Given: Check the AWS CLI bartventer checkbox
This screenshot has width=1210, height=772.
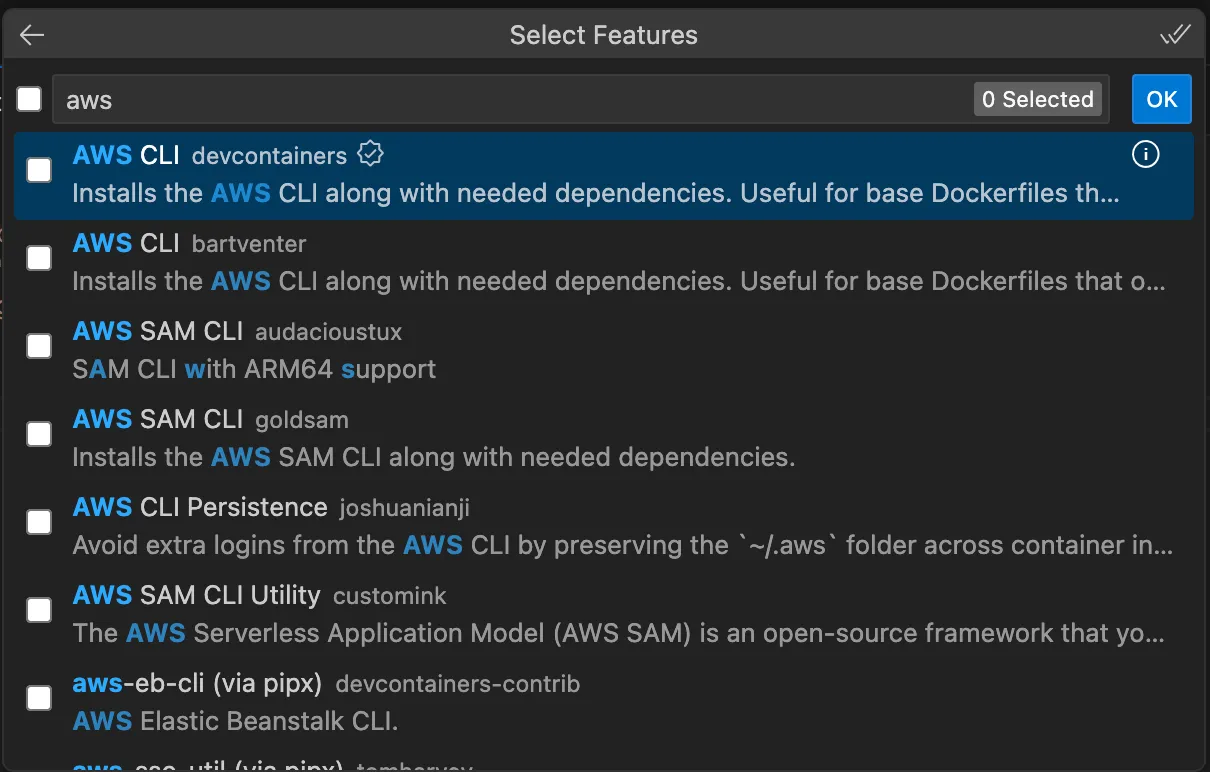Looking at the screenshot, I should coord(38,258).
